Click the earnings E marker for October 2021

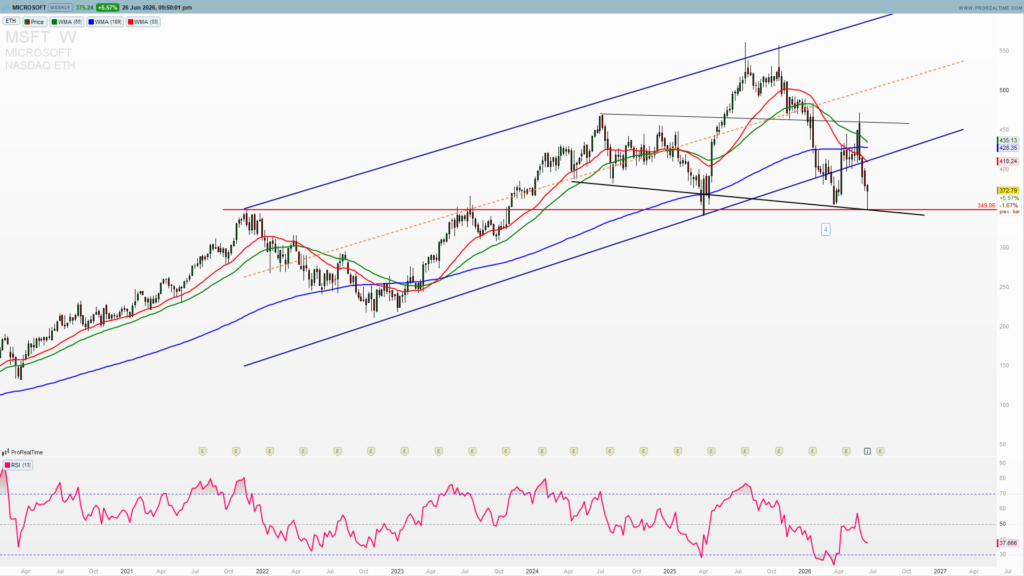pos(236,451)
